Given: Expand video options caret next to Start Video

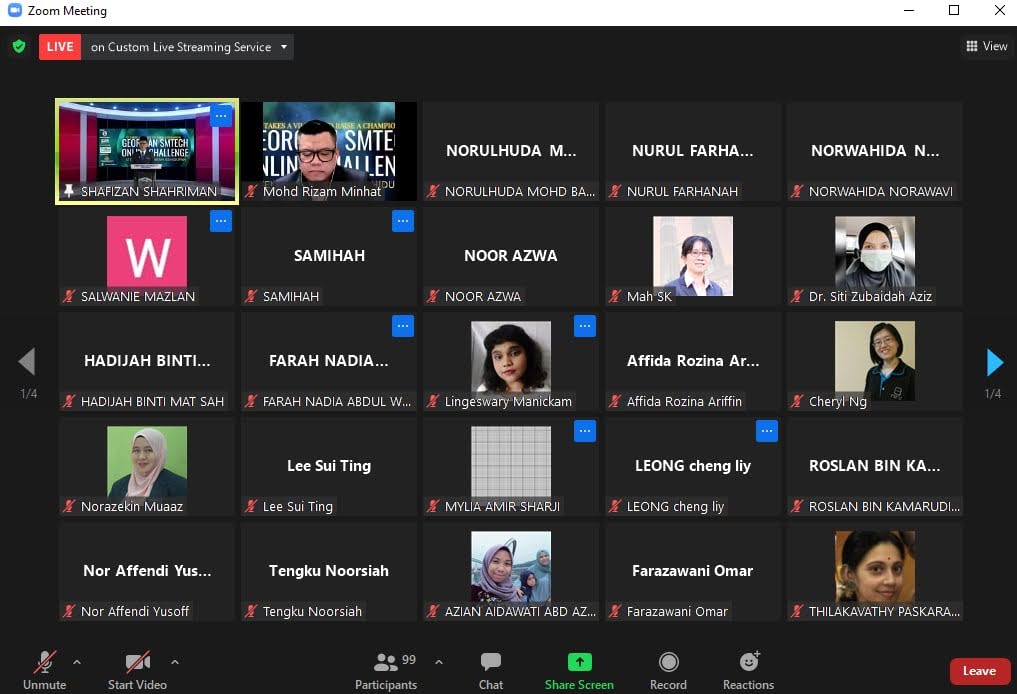Looking at the screenshot, I should click(x=174, y=662).
